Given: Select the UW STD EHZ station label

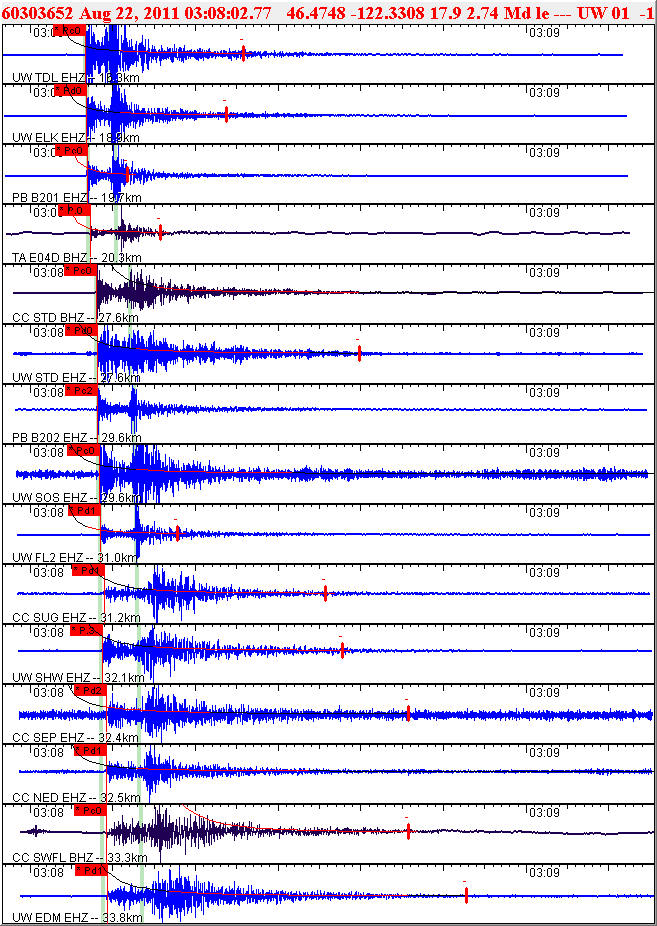Looking at the screenshot, I should (76, 377).
